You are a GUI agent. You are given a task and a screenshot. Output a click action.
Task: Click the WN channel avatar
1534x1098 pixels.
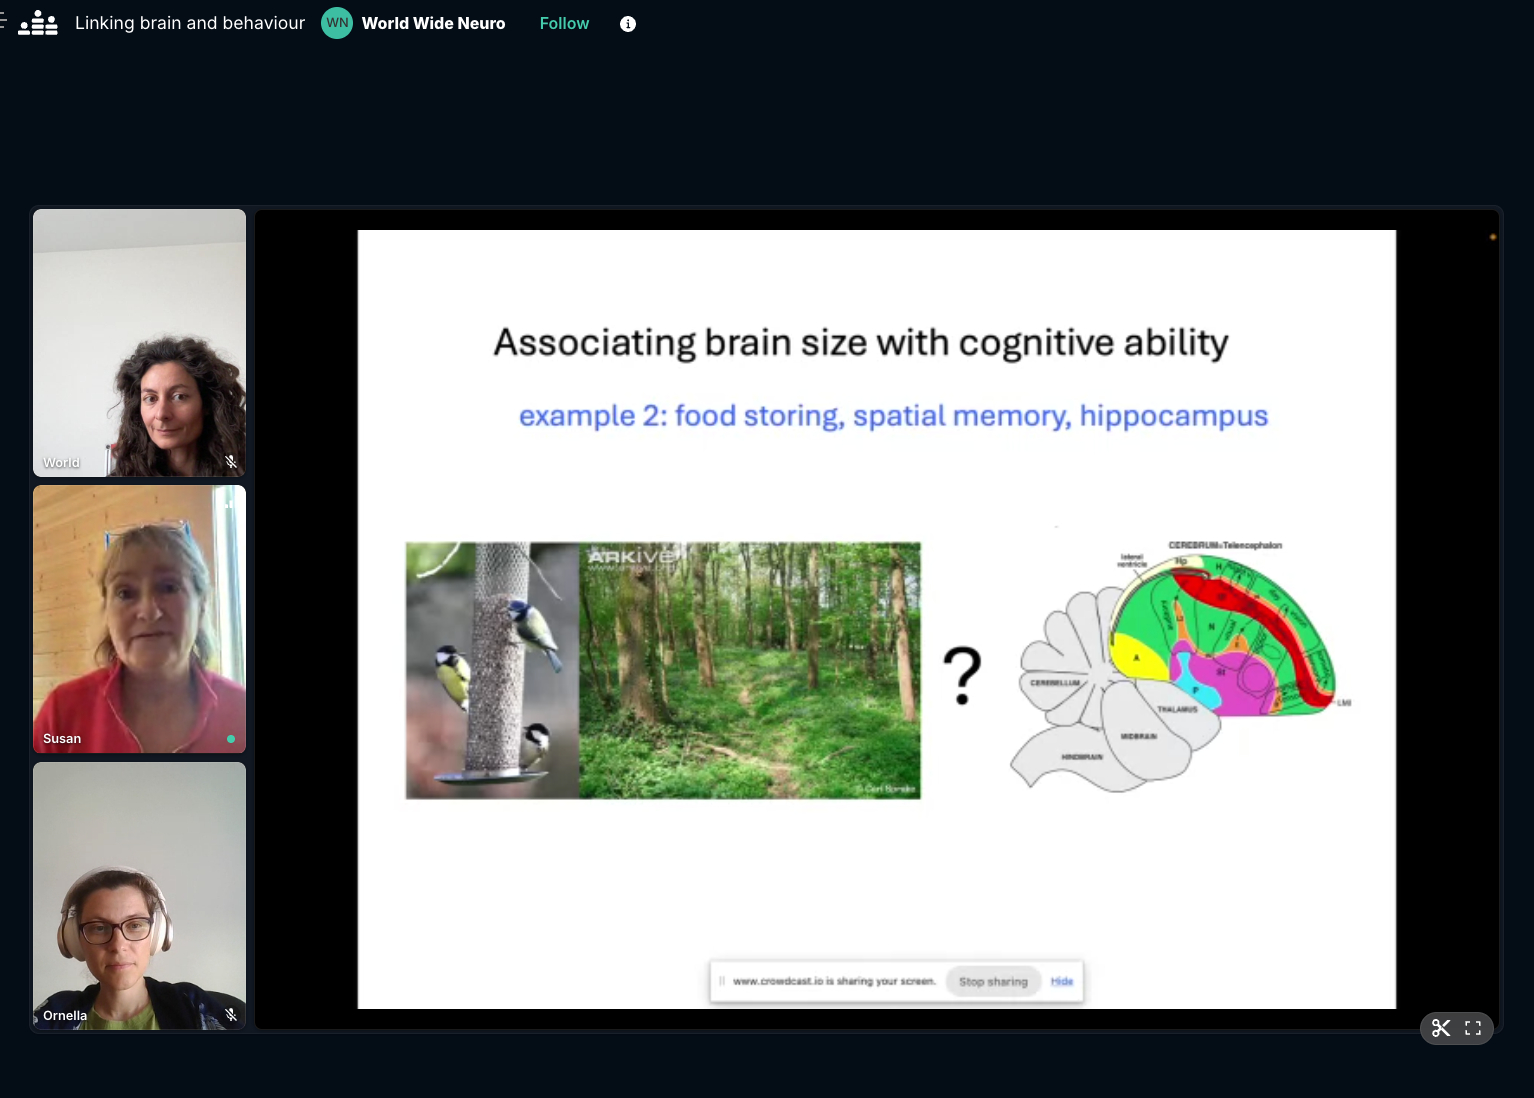[x=337, y=23]
